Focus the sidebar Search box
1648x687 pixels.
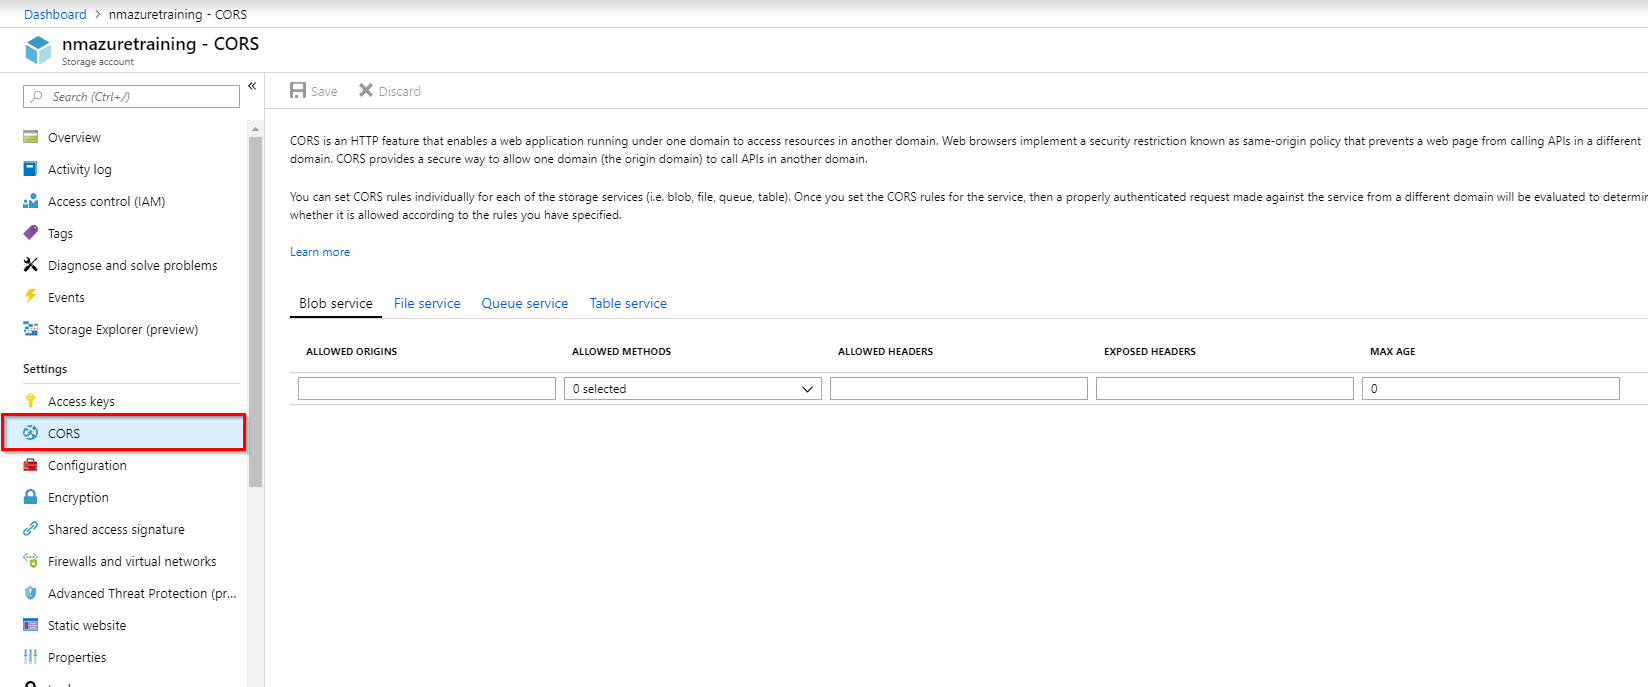tap(132, 97)
